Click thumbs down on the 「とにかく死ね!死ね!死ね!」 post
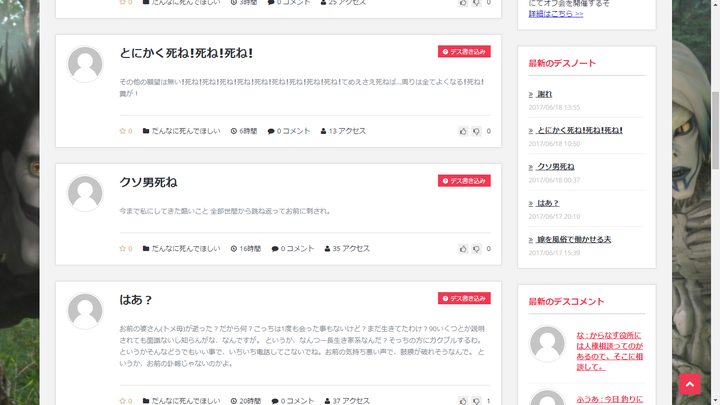Viewport: 720px width, 405px height. pyautogui.click(x=476, y=131)
